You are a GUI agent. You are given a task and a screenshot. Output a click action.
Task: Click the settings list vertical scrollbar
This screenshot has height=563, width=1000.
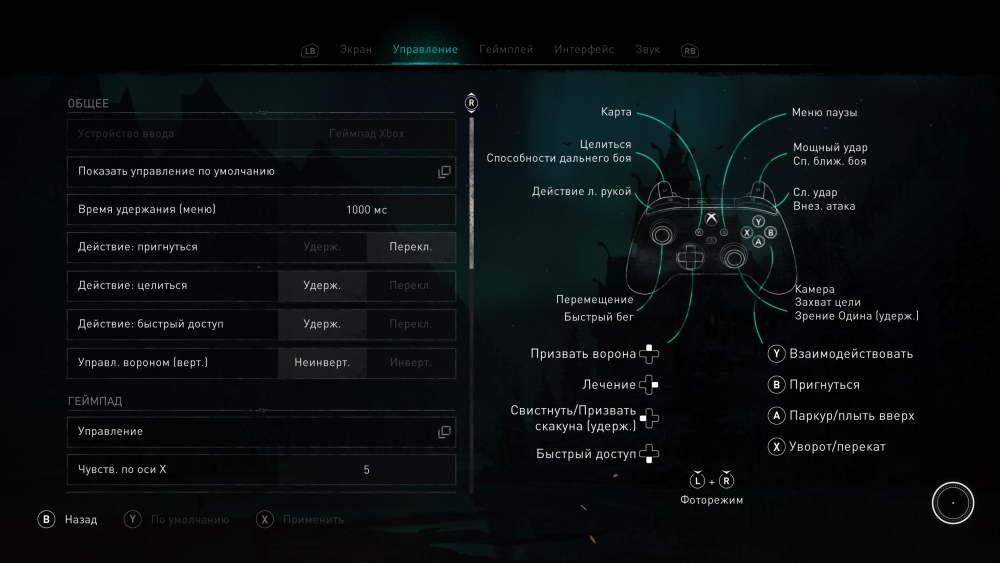[471, 190]
